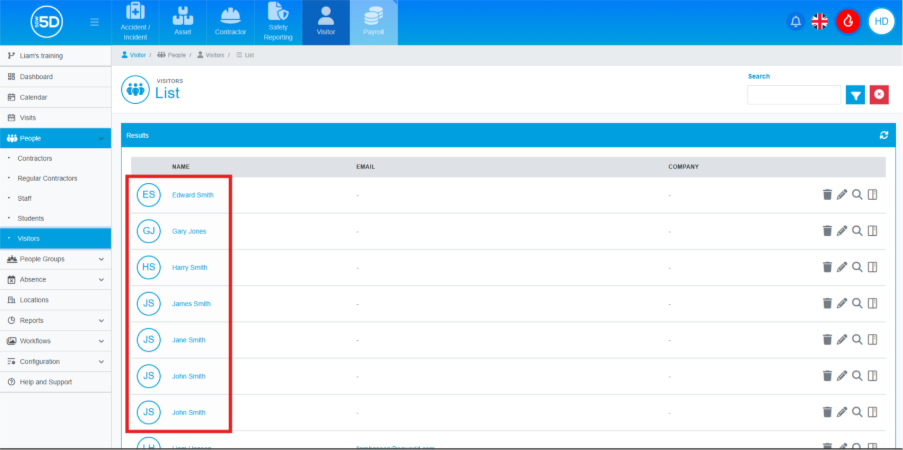903x450 pixels.
Task: Expand the Configuration section
Action: point(55,361)
